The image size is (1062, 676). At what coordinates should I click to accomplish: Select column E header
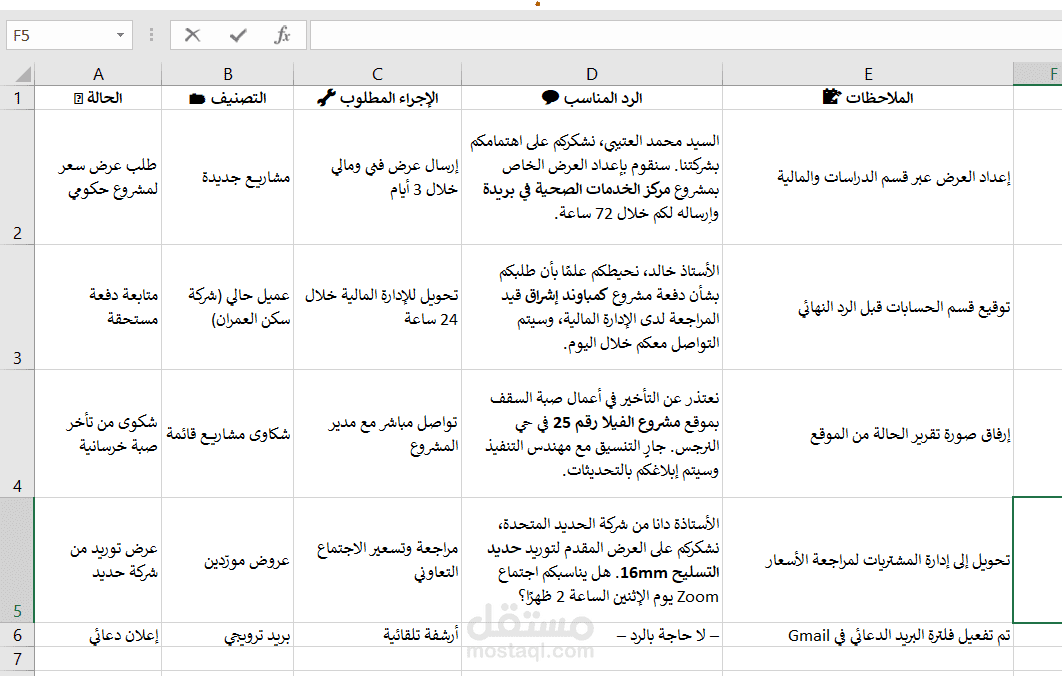[x=868, y=74]
